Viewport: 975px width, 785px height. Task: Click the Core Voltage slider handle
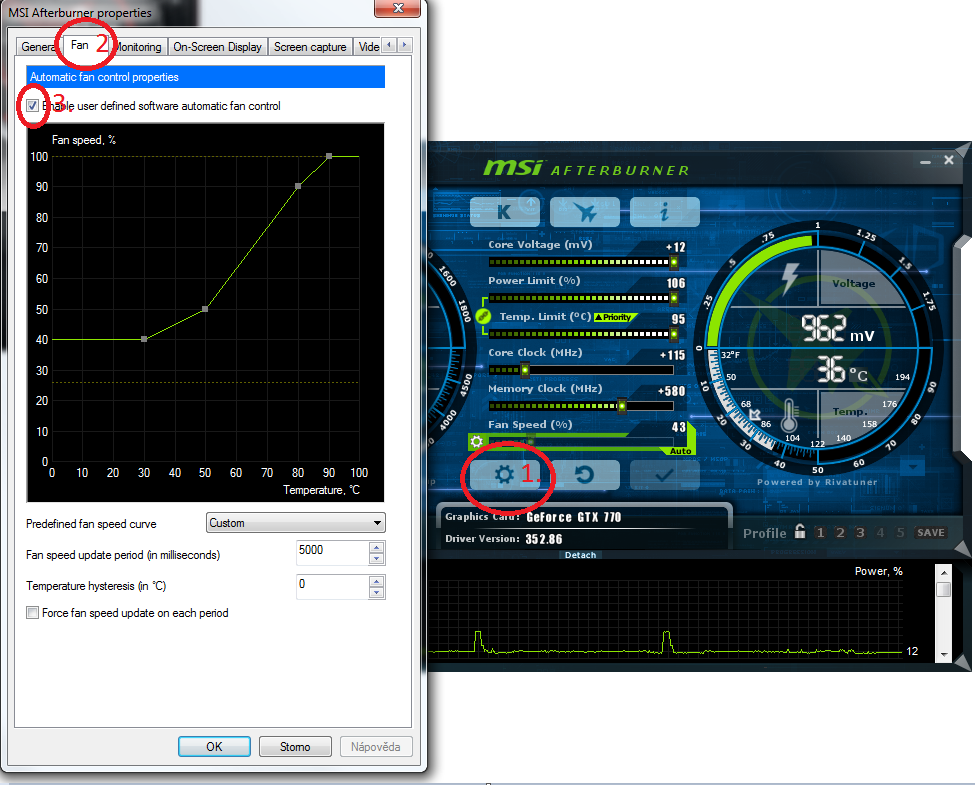coord(673,262)
